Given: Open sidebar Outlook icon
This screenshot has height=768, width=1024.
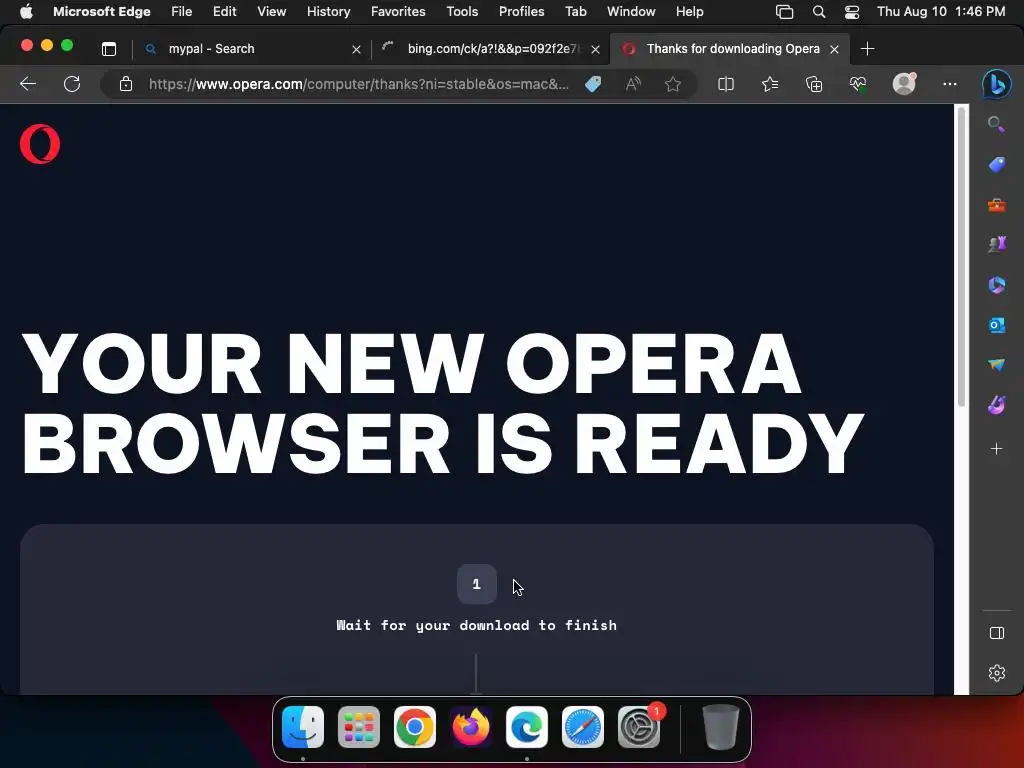Looking at the screenshot, I should click(x=997, y=325).
